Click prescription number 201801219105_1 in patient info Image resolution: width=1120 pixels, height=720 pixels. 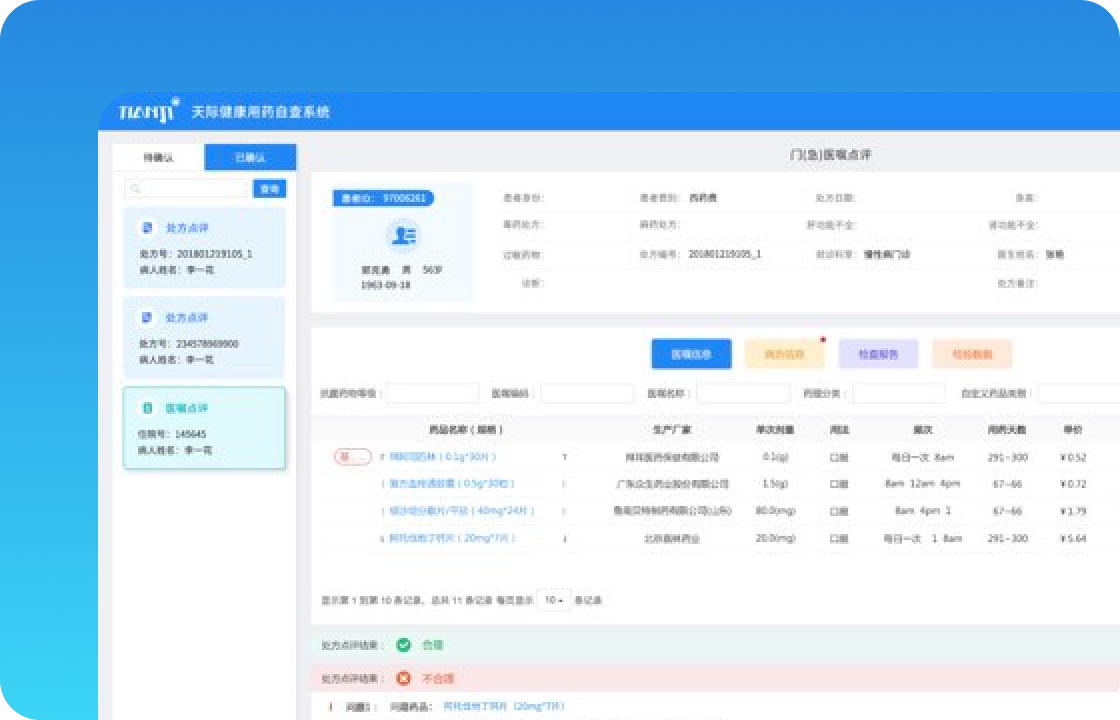click(725, 254)
